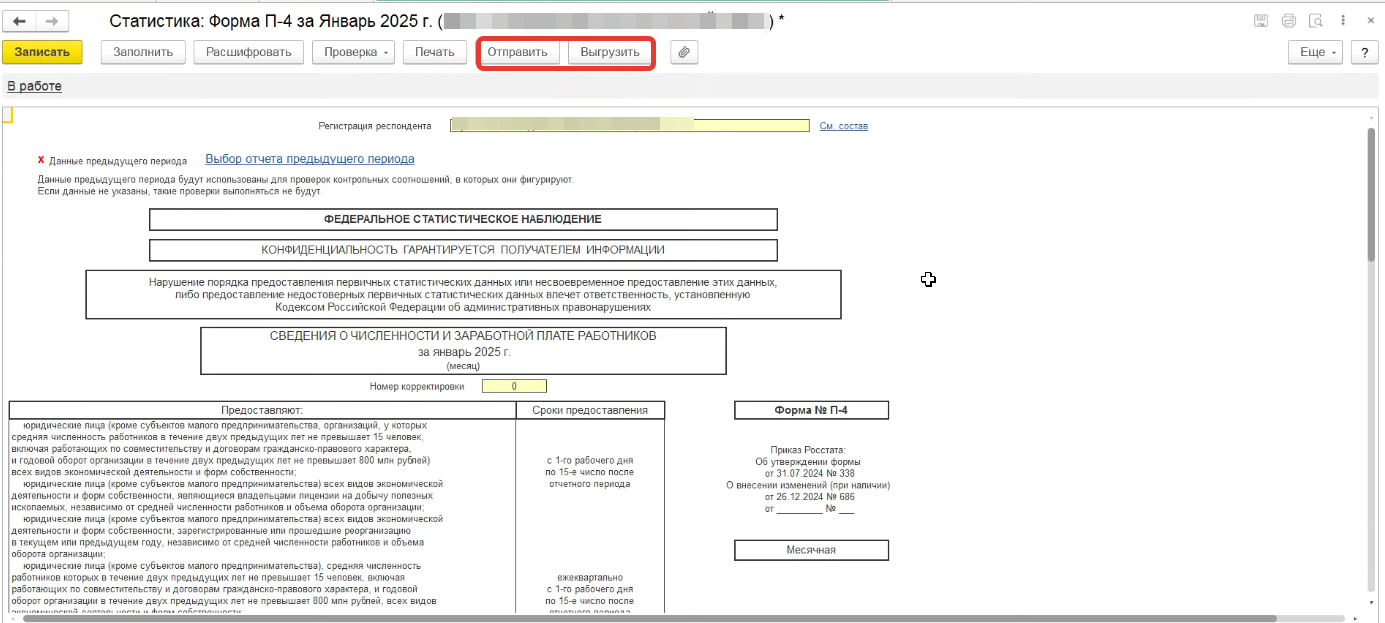Open the В работе status selector

point(34,86)
